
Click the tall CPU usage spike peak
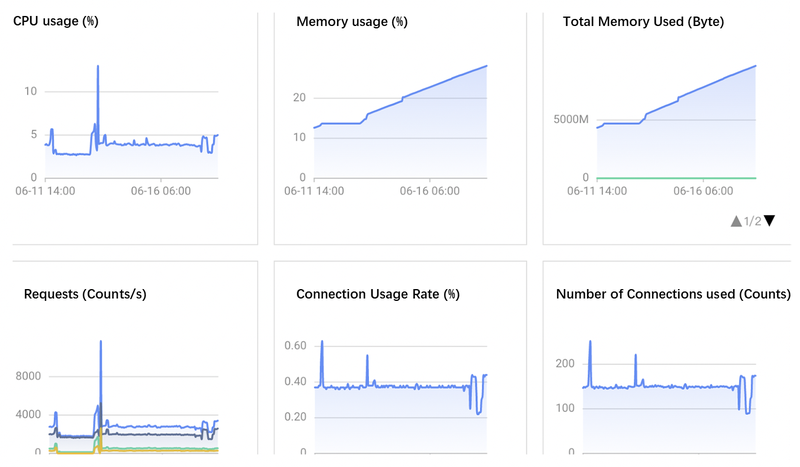click(x=98, y=66)
